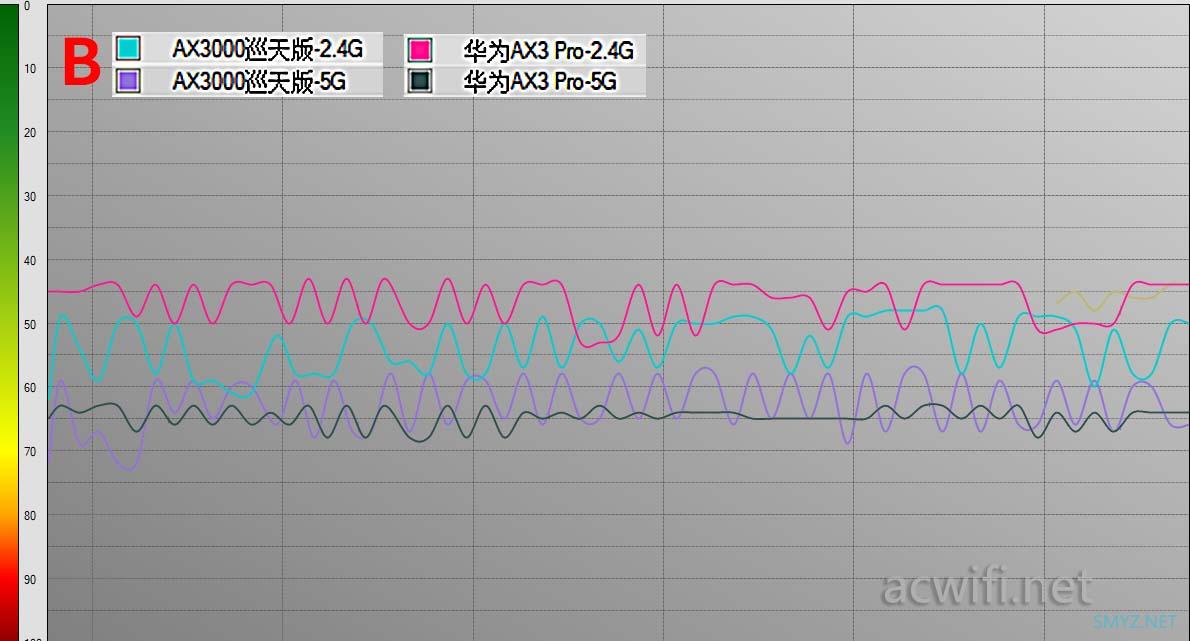1190x641 pixels.
Task: Click the 90 axis label
Action: [x=30, y=580]
